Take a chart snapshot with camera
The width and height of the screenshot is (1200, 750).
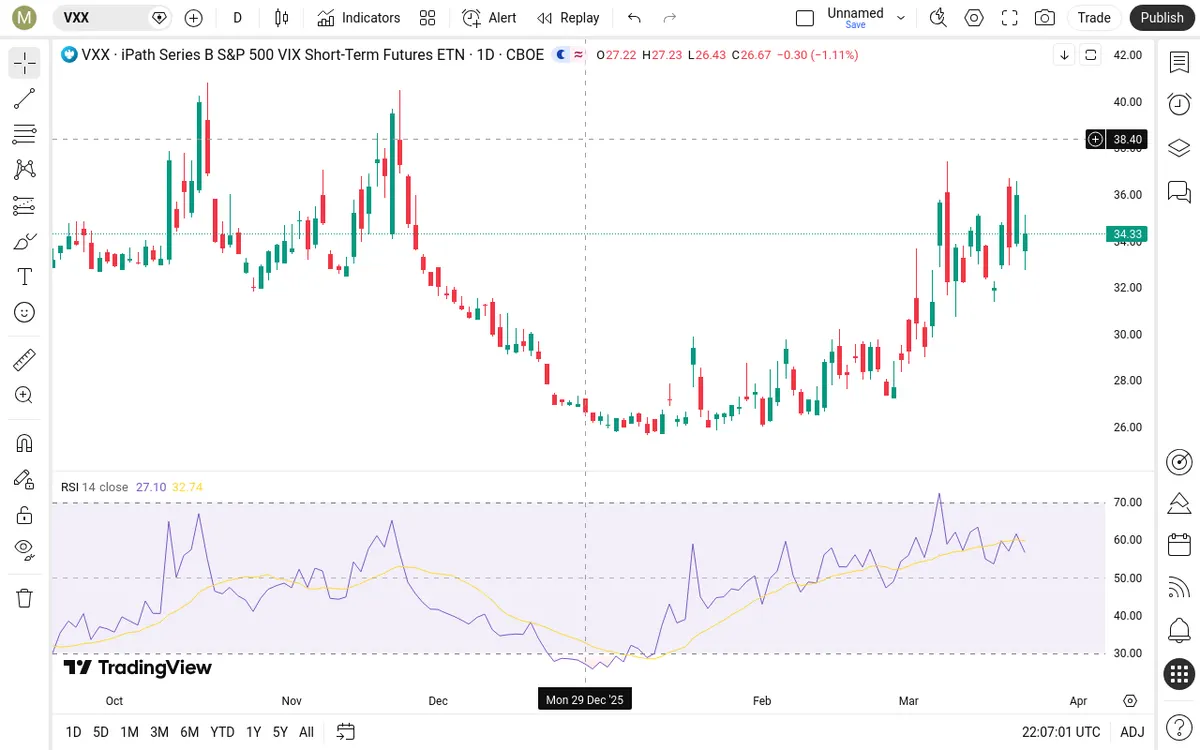[x=1045, y=17]
